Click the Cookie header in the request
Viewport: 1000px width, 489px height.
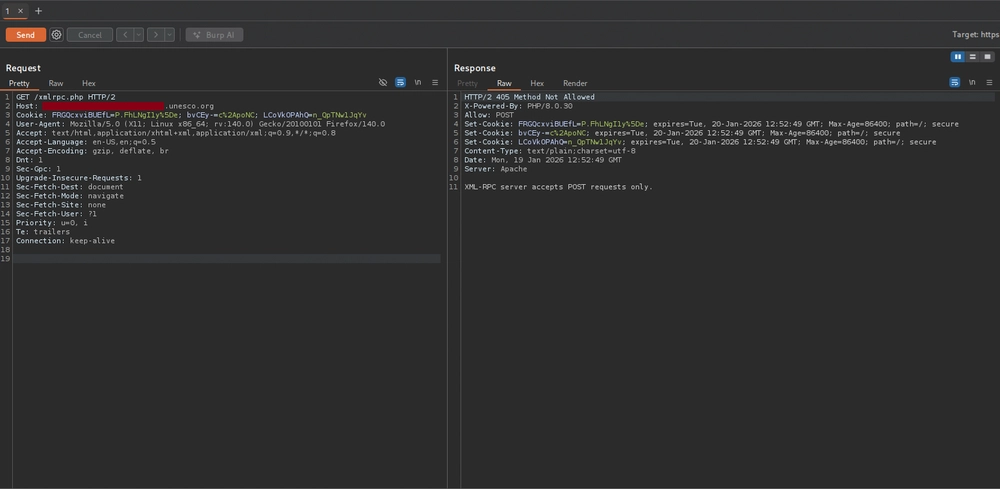coord(191,115)
